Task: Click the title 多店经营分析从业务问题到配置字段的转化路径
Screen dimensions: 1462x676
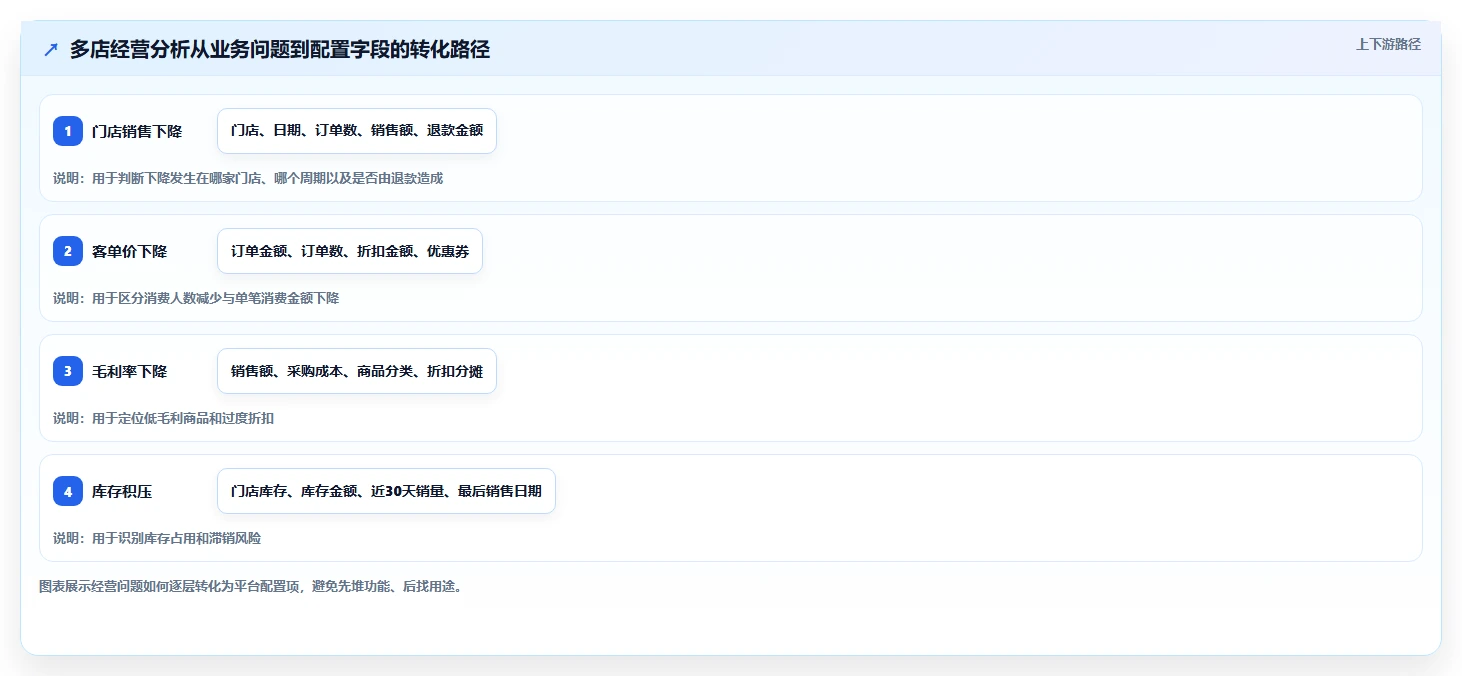Action: point(280,50)
